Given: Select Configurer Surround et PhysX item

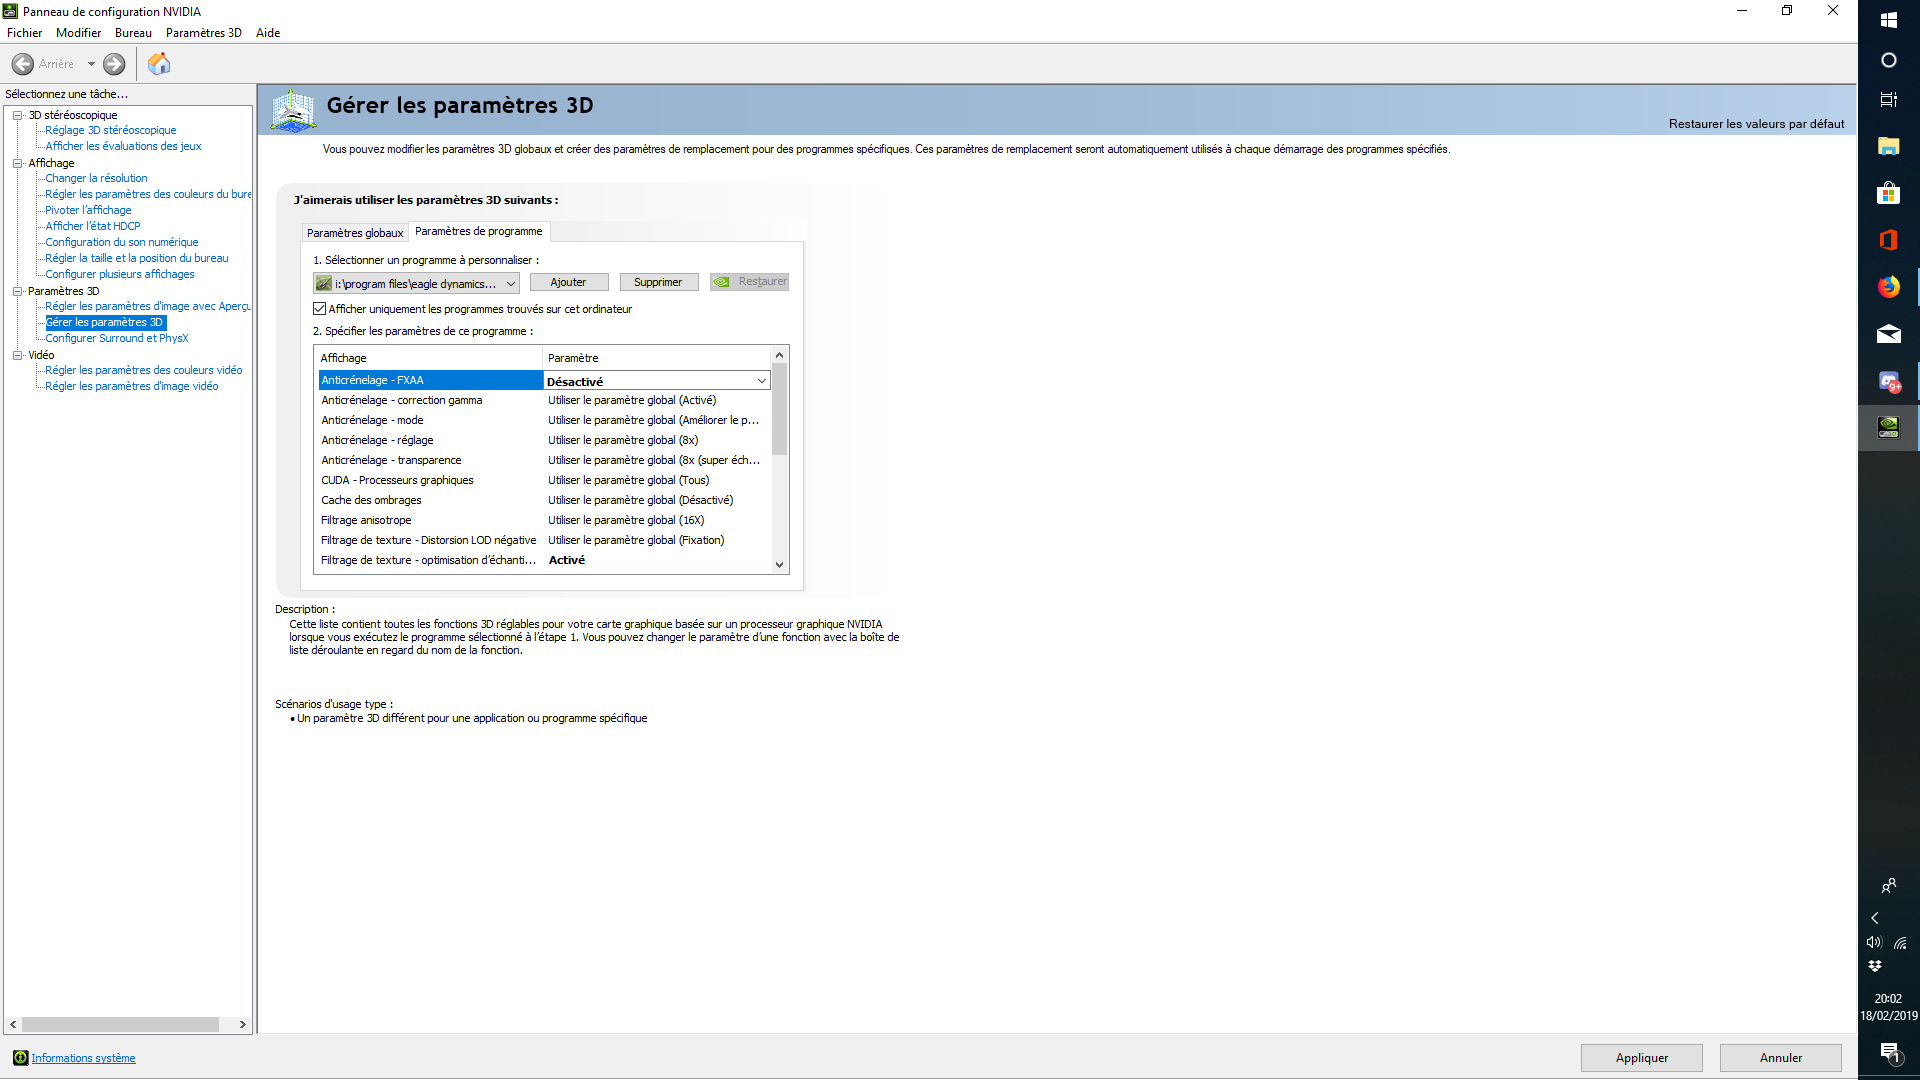Looking at the screenshot, I should tap(116, 338).
